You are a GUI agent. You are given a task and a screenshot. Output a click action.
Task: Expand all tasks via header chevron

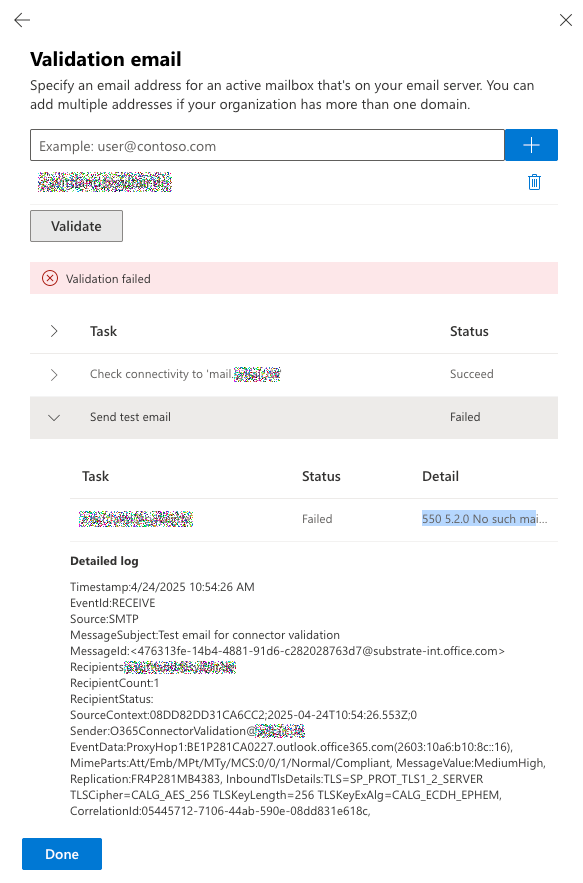(x=54, y=331)
